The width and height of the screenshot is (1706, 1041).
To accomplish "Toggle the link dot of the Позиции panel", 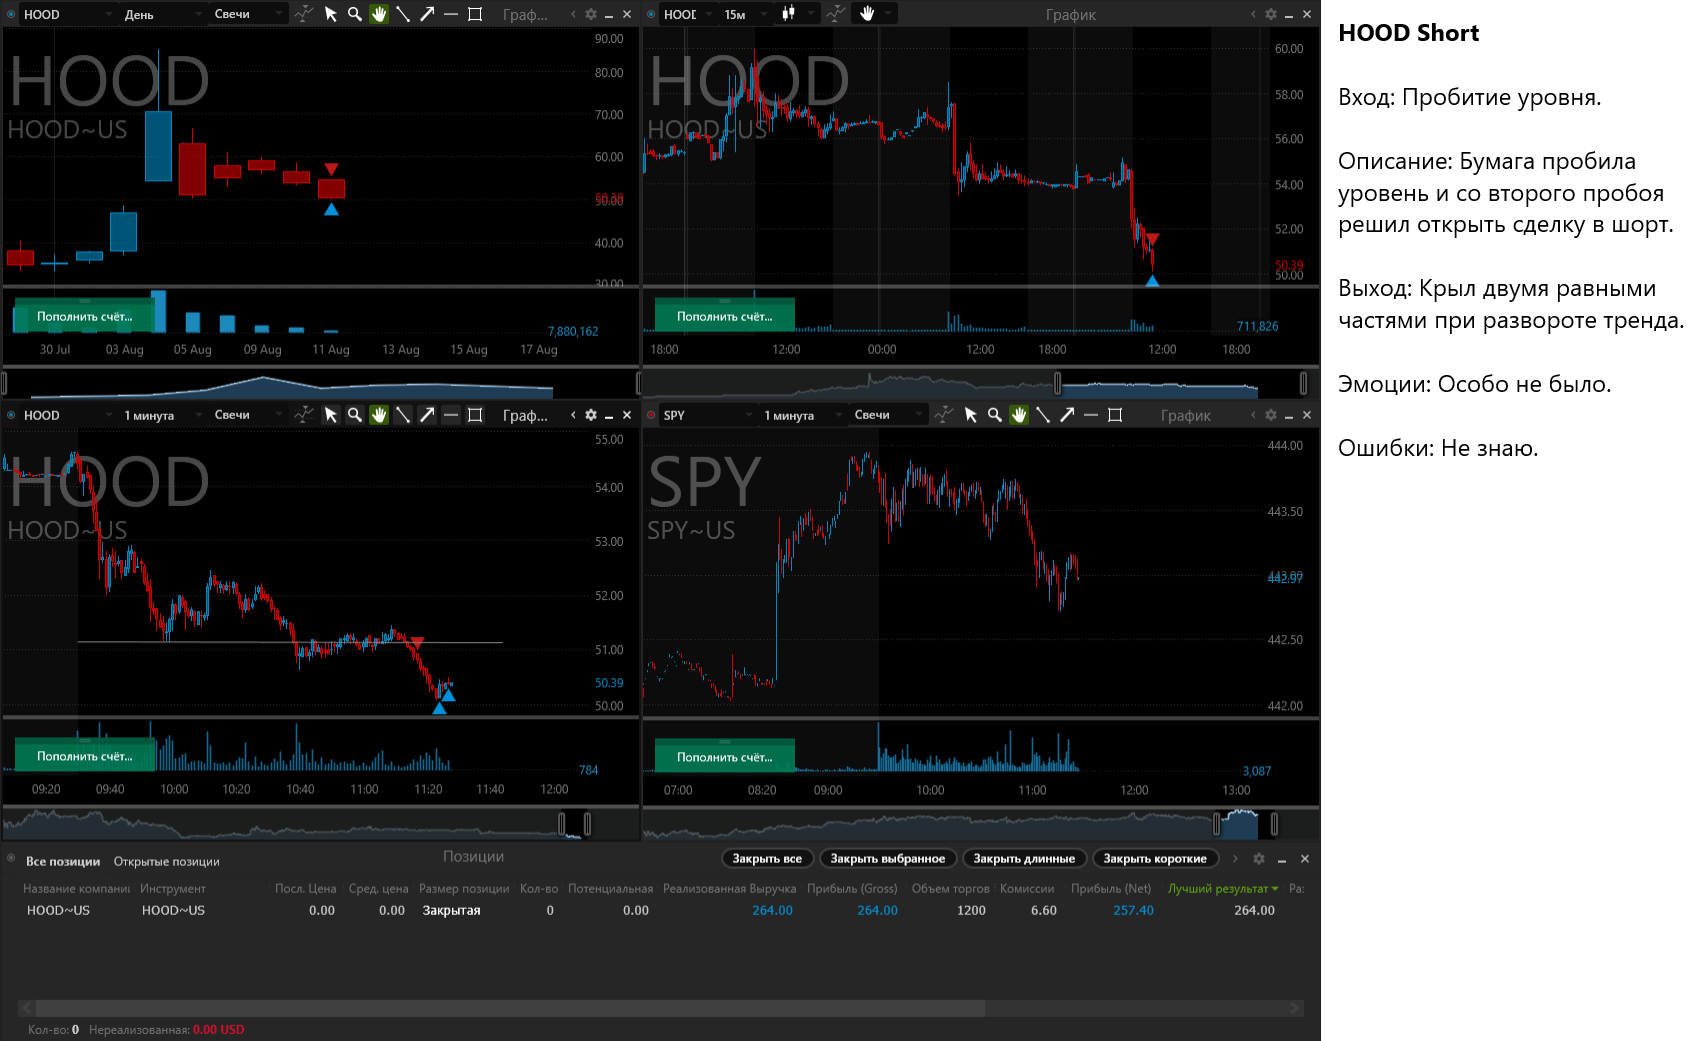I will (x=12, y=859).
